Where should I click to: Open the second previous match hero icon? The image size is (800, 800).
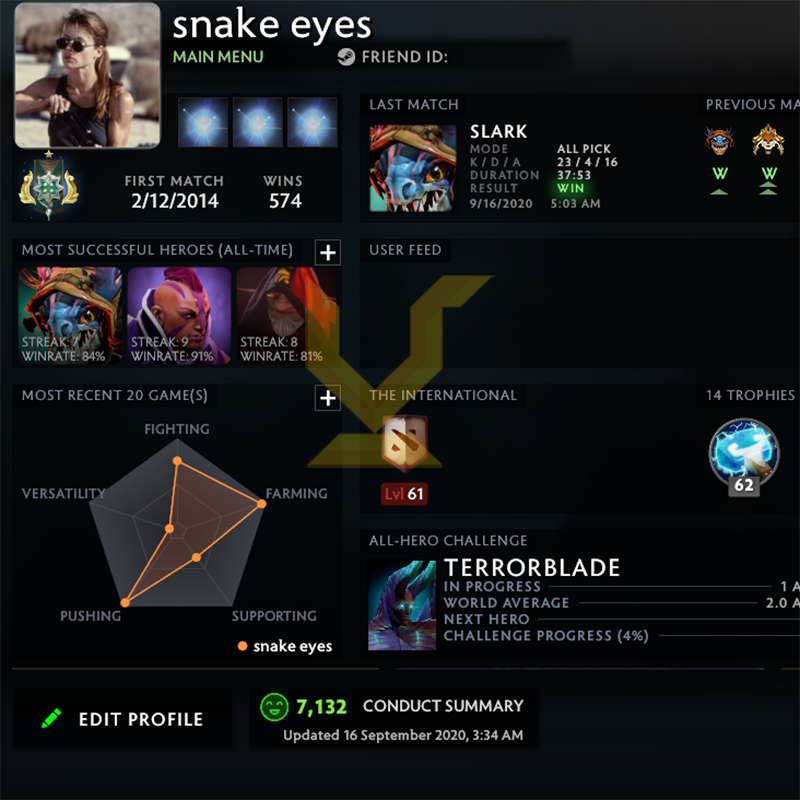point(768,140)
